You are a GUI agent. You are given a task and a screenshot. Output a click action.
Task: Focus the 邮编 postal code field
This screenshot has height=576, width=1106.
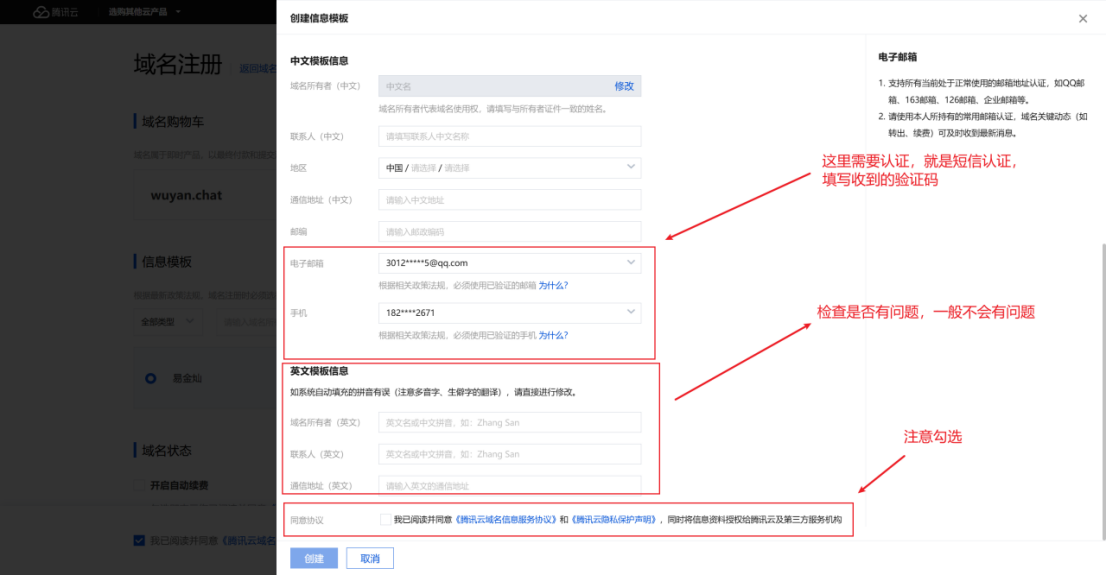pos(509,231)
